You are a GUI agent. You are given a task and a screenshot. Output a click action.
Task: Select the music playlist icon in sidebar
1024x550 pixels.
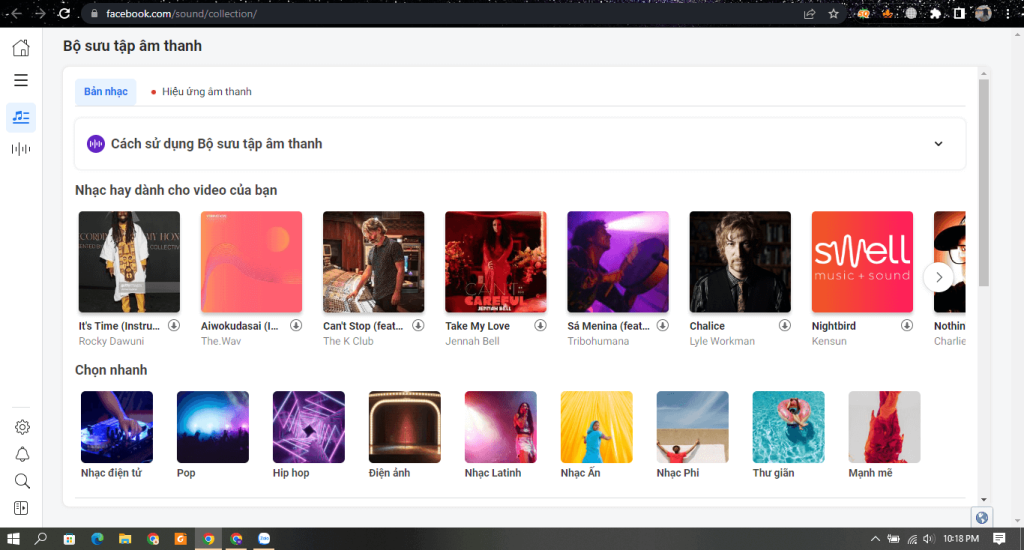(x=21, y=117)
